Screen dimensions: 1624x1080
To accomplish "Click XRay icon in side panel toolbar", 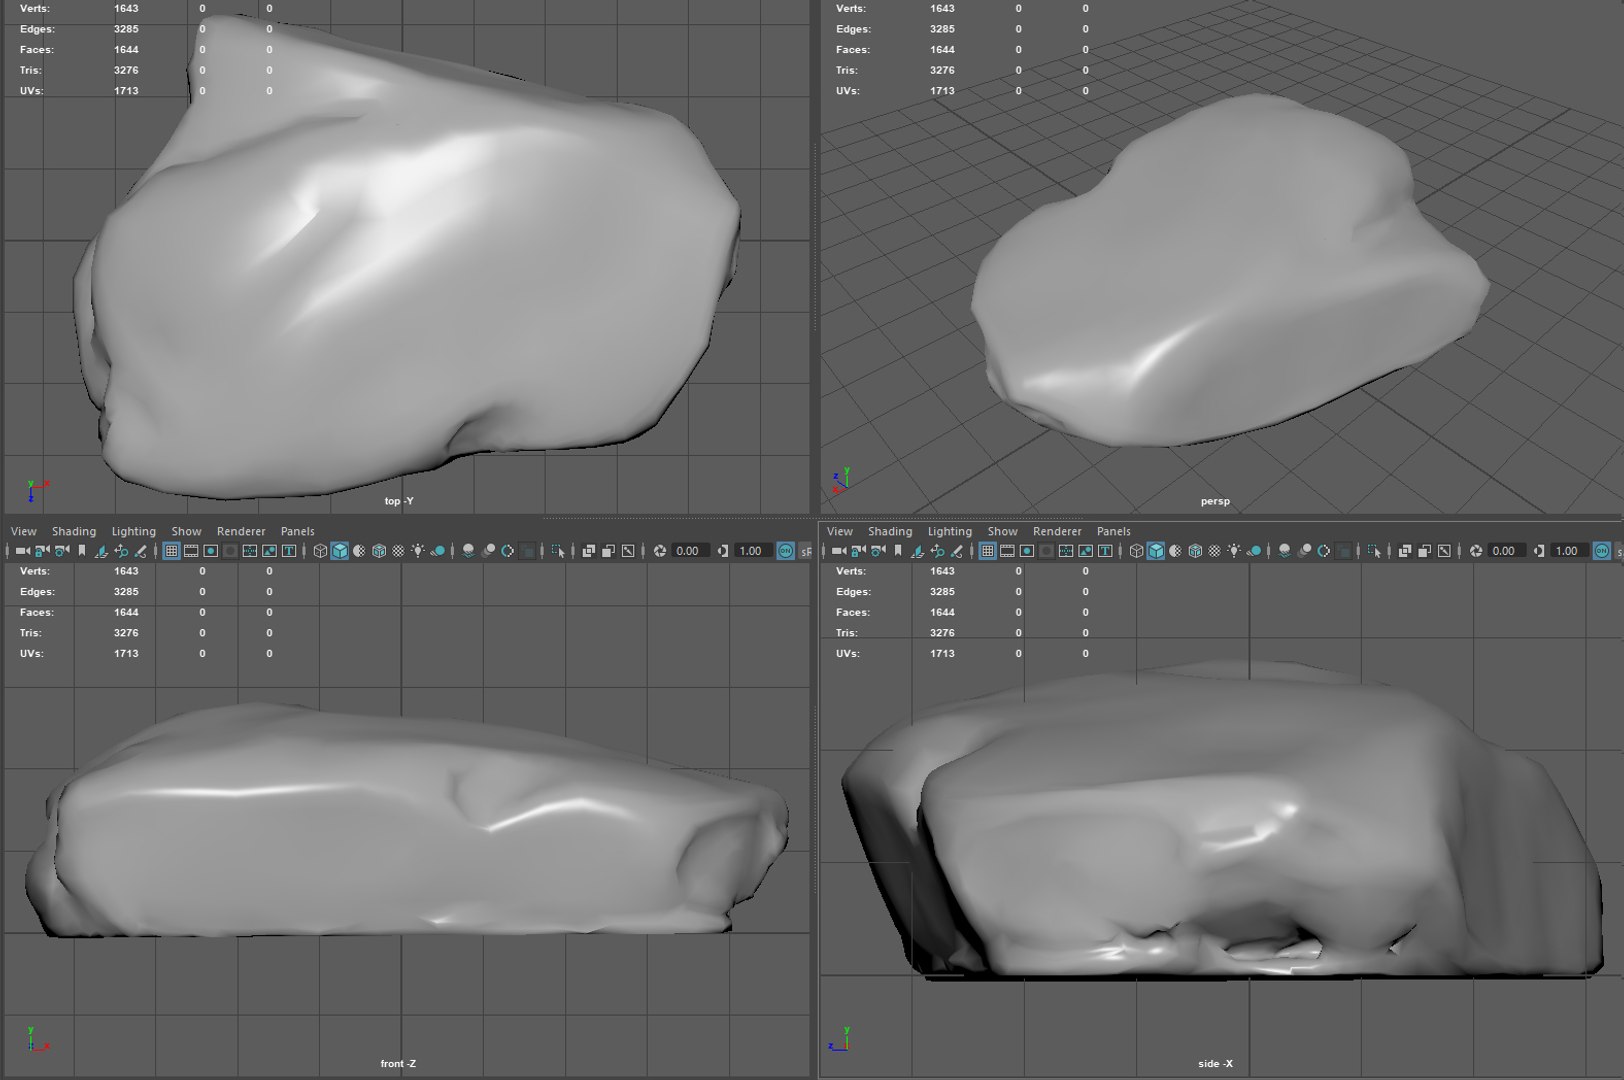I will pos(1405,551).
